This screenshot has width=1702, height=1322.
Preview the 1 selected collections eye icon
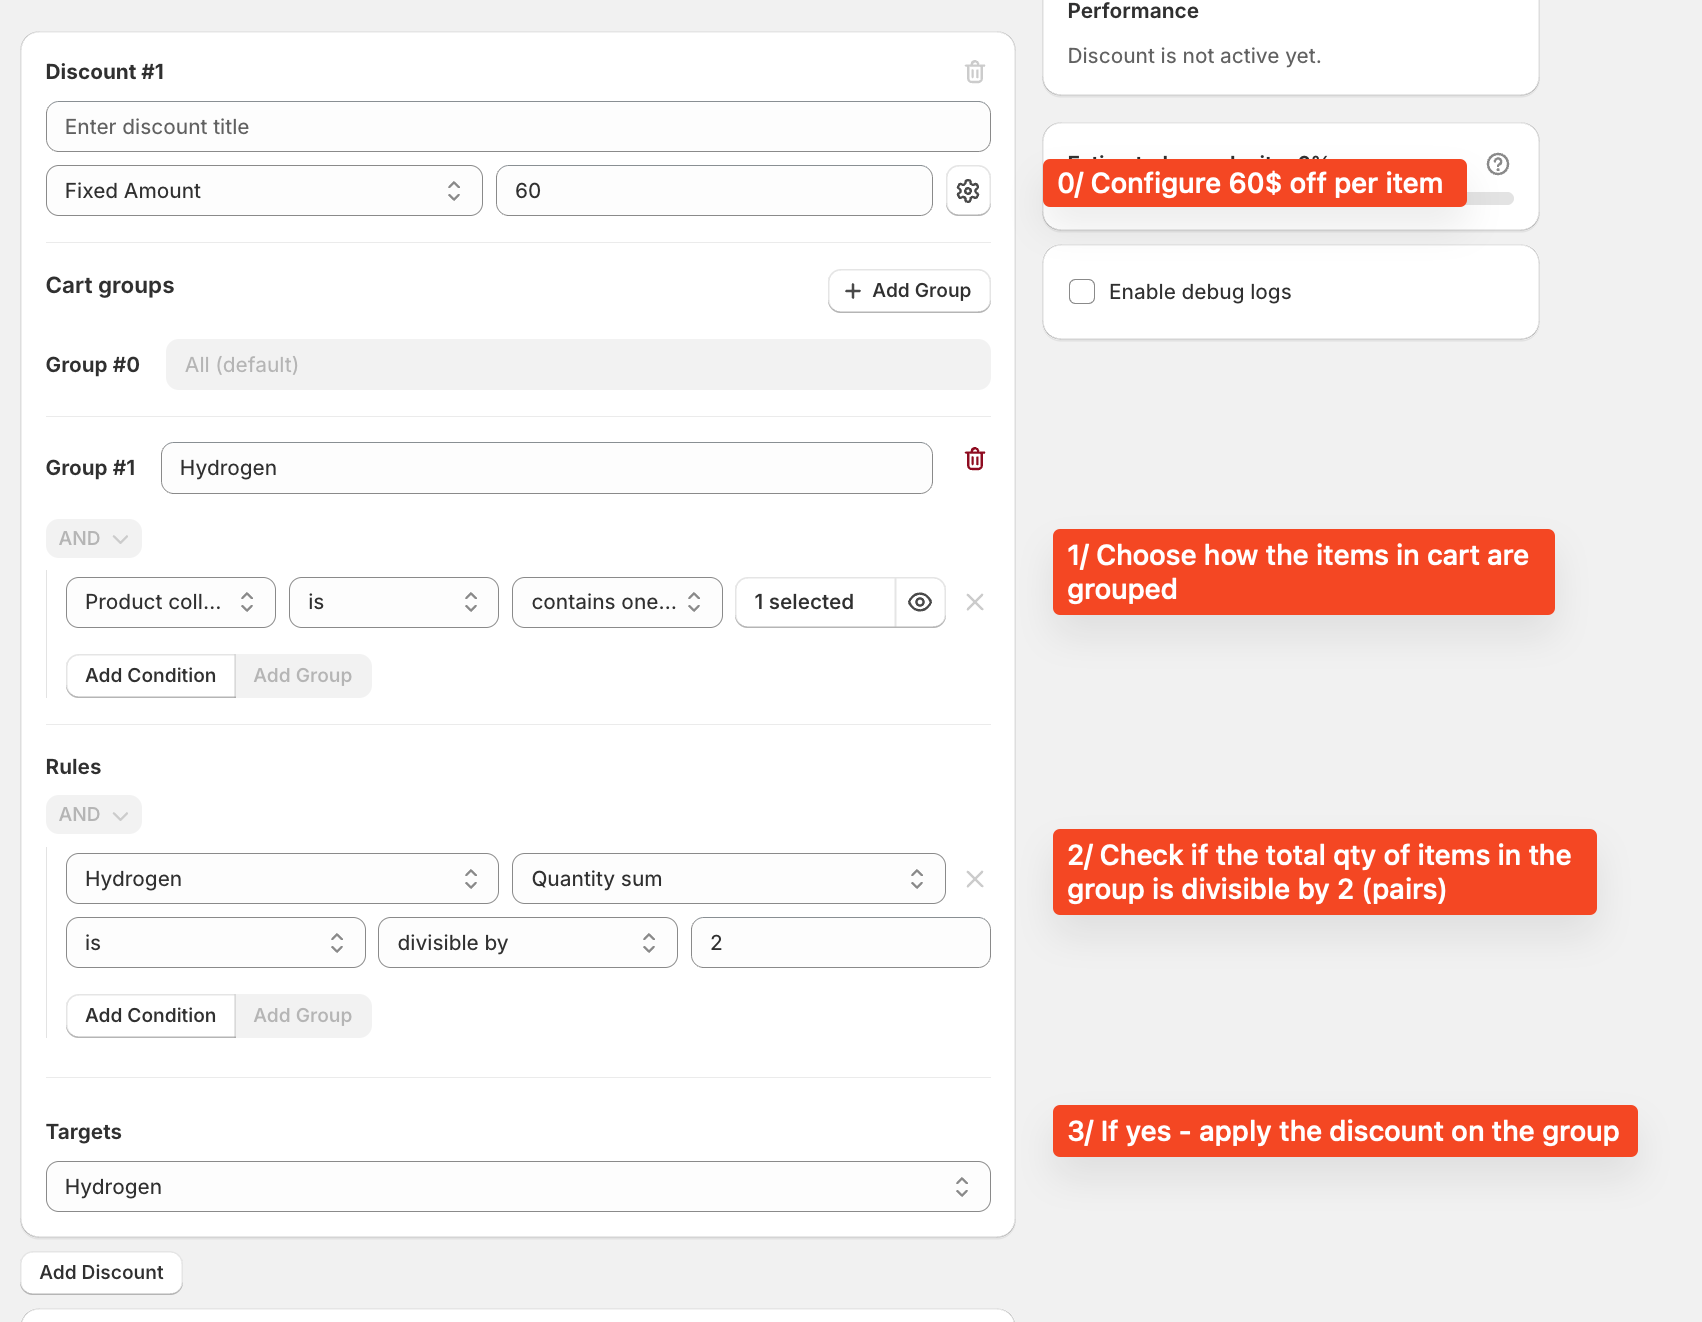pyautogui.click(x=919, y=602)
